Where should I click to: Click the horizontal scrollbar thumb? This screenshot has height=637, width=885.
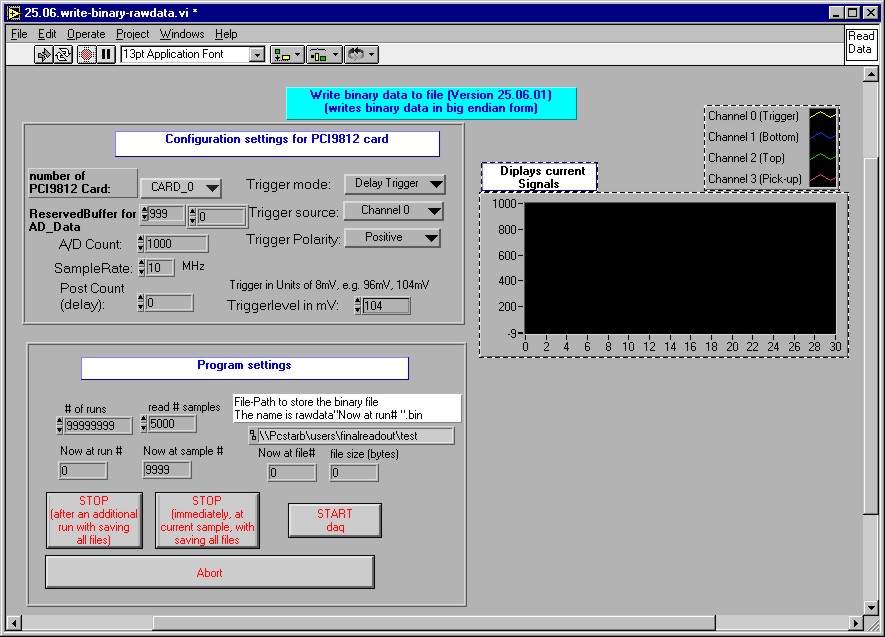[x=433, y=623]
